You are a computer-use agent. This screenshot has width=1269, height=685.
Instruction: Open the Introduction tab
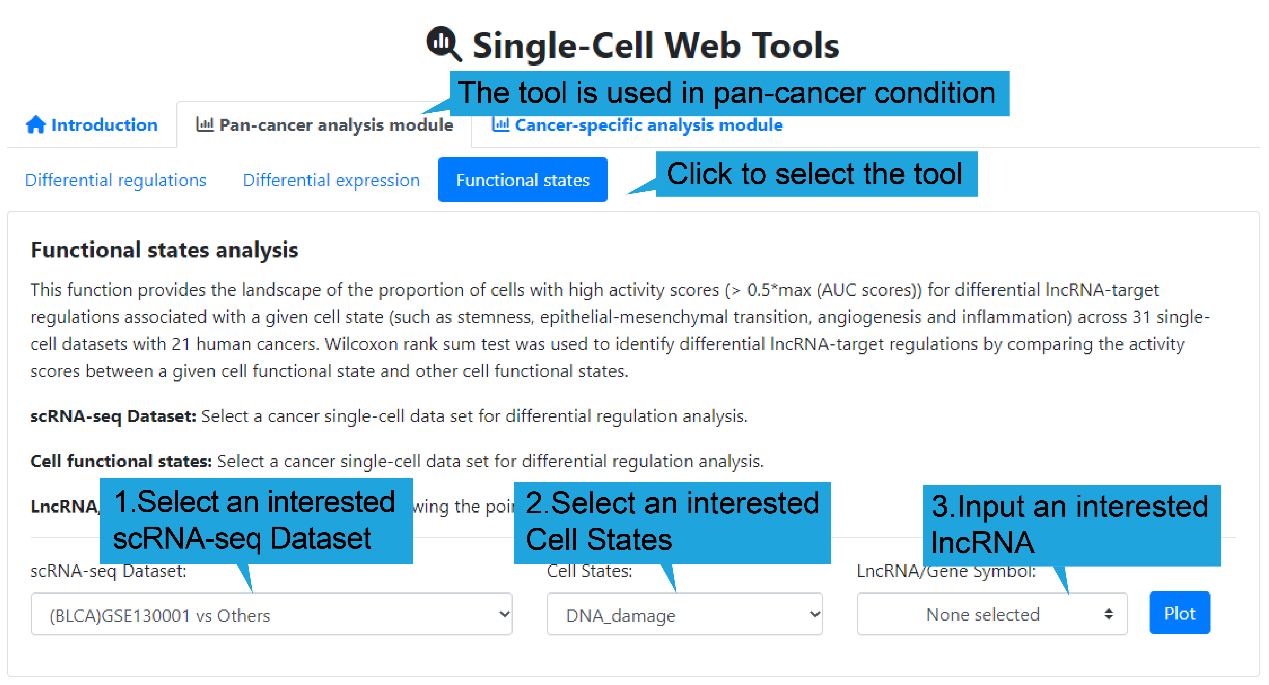pyautogui.click(x=92, y=125)
